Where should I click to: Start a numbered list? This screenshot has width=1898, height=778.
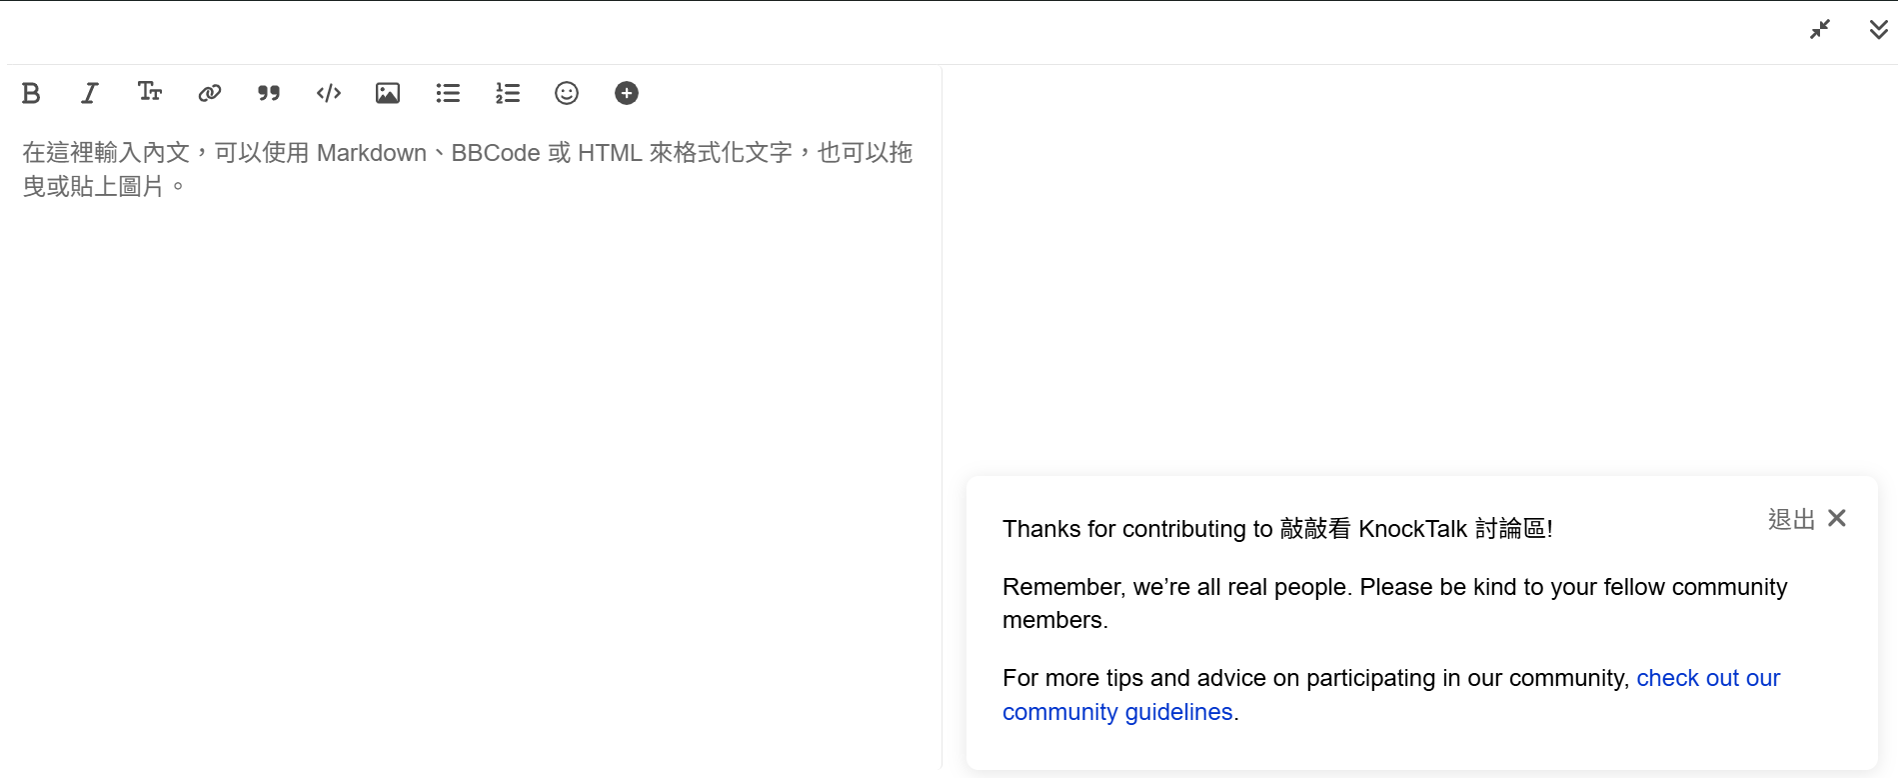(x=507, y=93)
